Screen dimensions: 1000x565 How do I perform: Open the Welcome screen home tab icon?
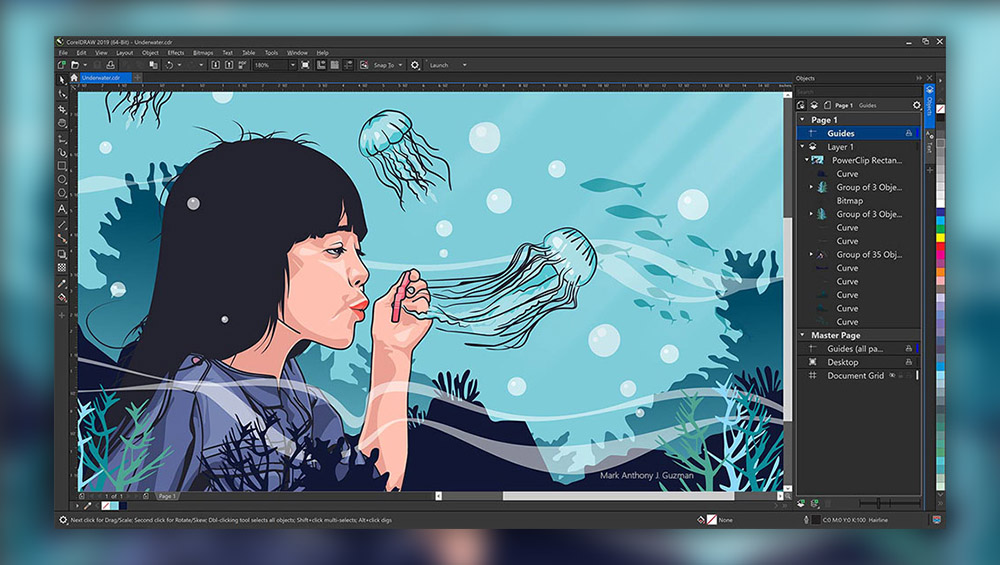74,78
